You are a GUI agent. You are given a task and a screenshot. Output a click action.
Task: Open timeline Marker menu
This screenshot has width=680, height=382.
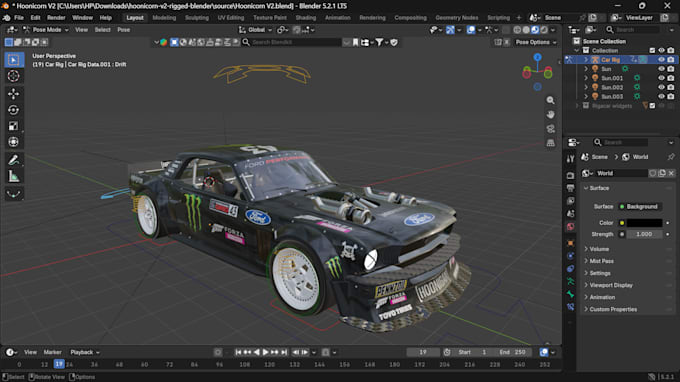tap(52, 352)
